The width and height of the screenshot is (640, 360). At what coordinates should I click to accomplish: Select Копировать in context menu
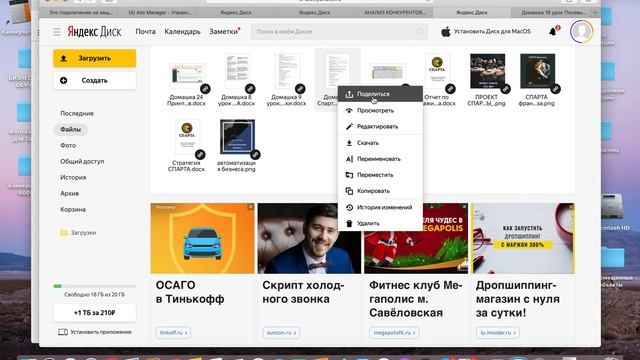(x=380, y=191)
